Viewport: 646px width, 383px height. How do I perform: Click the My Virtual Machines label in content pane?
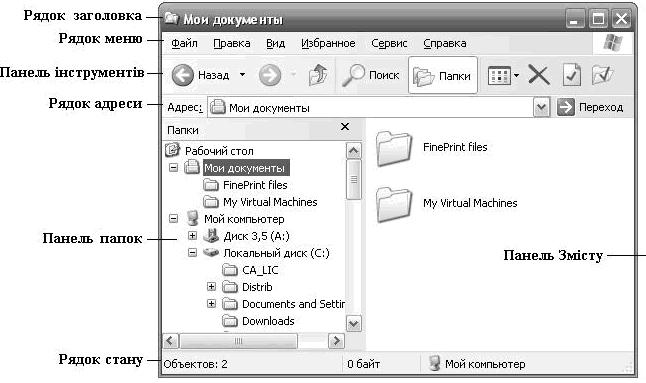[x=470, y=203]
